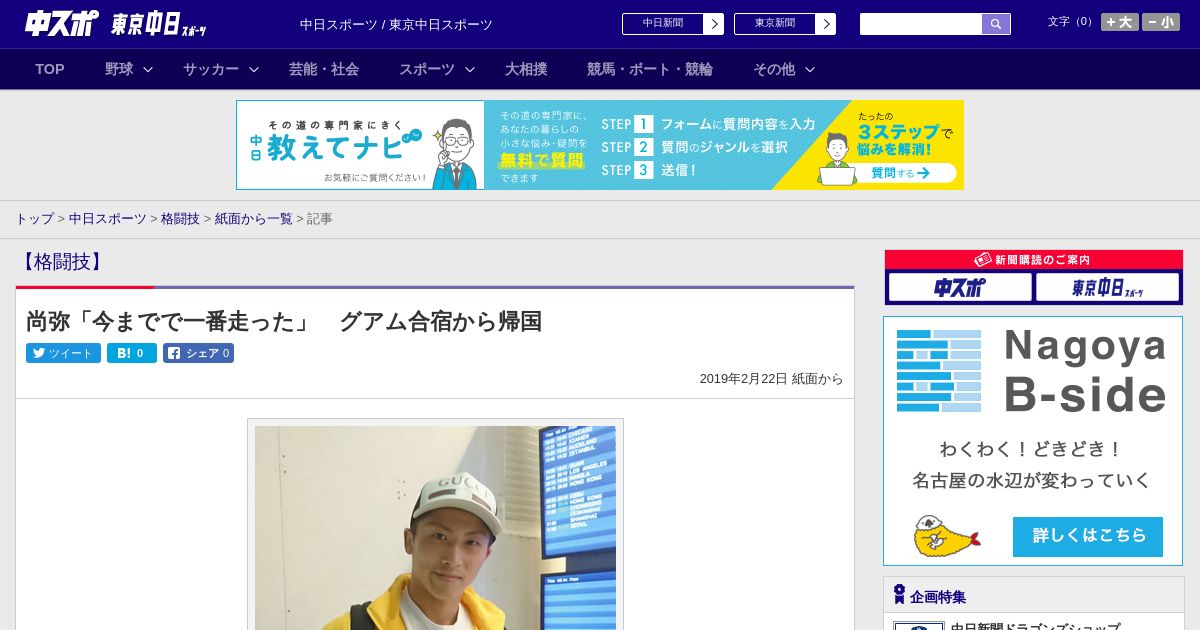The height and width of the screenshot is (630, 1200).
Task: Click the arrow beside 中日新聞
Action: point(714,24)
